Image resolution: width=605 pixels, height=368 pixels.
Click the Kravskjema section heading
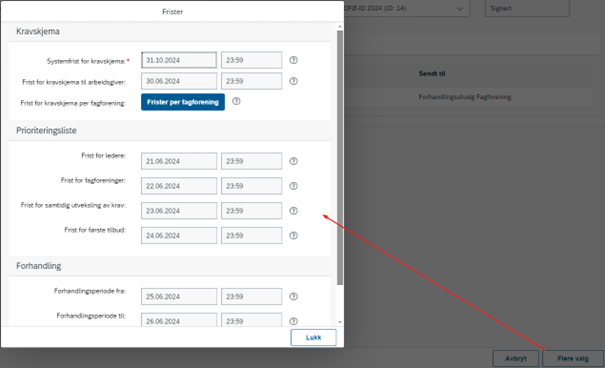pos(38,31)
